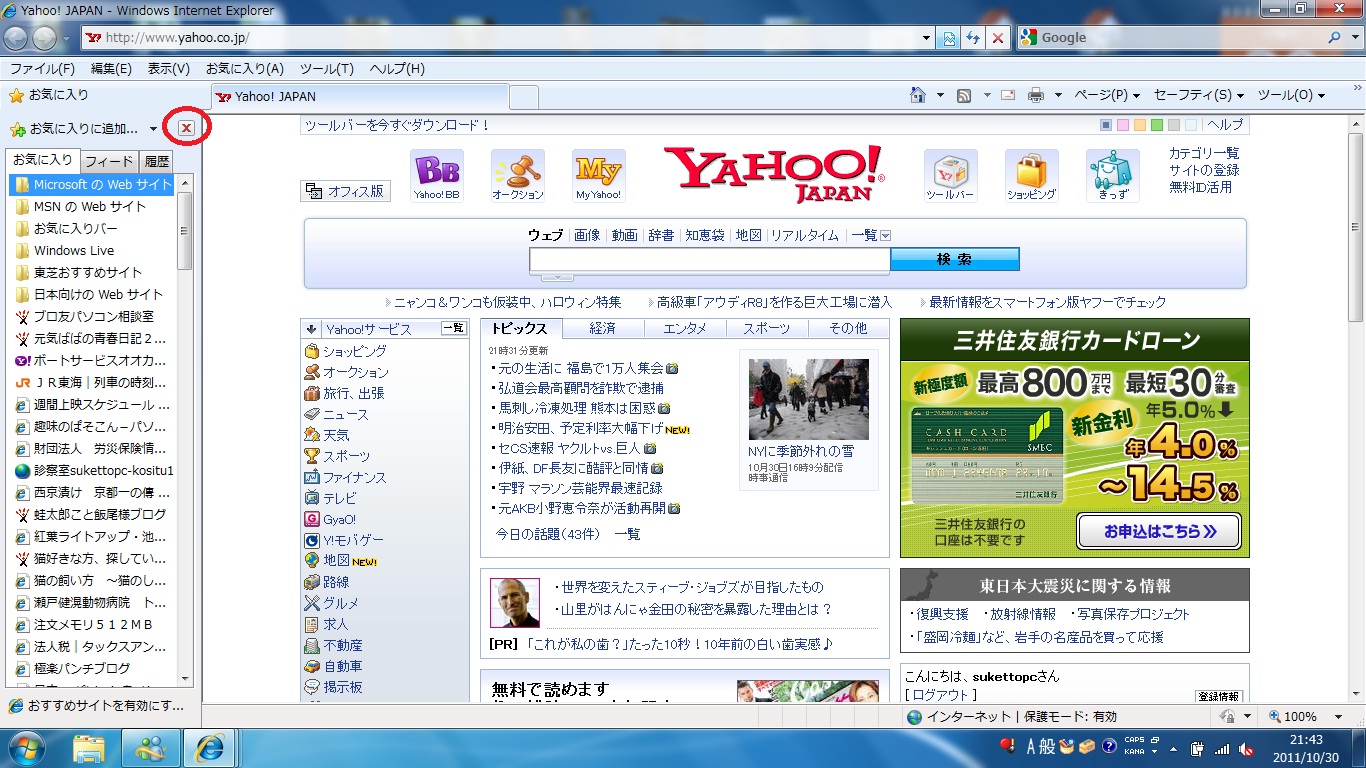1366x768 pixels.
Task: Click the add-to-favorites star icon
Action: pyautogui.click(x=17, y=129)
